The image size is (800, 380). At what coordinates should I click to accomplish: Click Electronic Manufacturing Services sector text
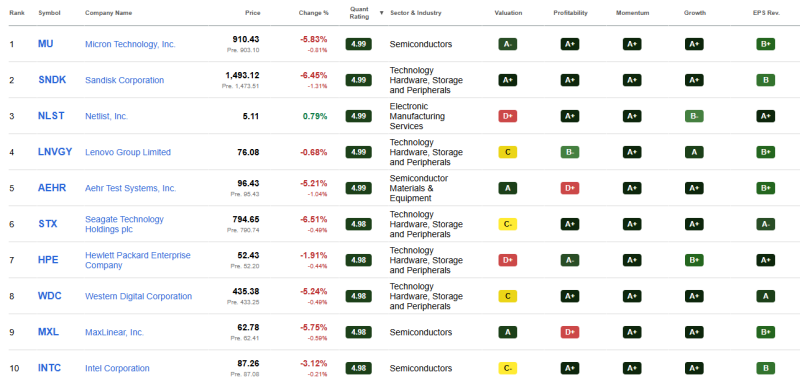pyautogui.click(x=417, y=116)
